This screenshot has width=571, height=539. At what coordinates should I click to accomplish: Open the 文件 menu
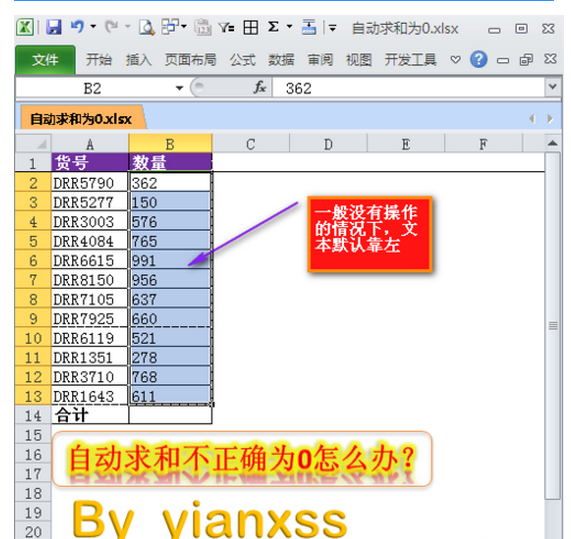coord(45,60)
